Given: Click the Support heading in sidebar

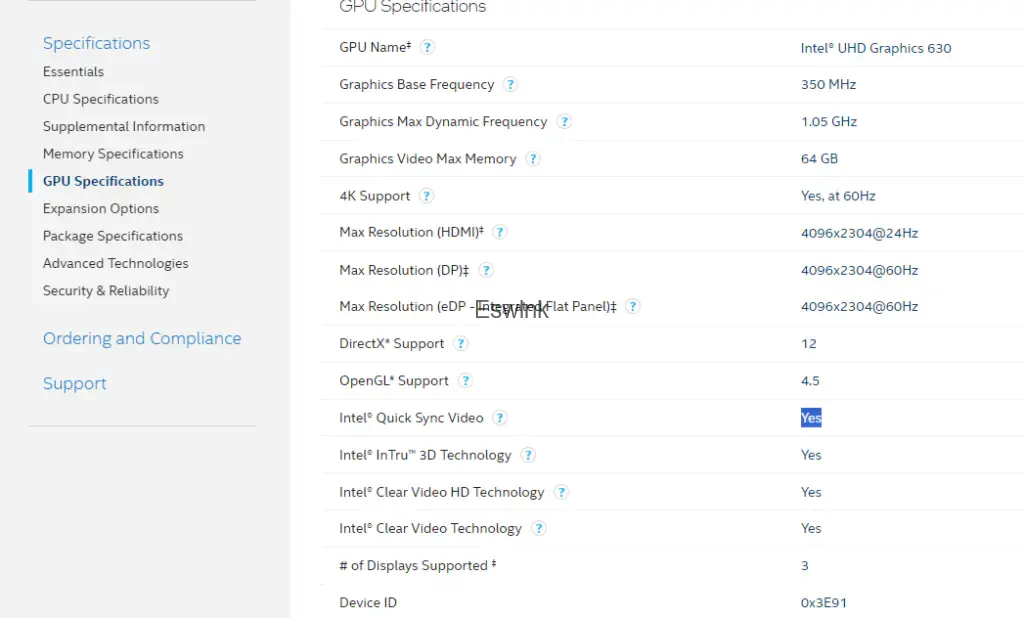Looking at the screenshot, I should coord(75,384).
